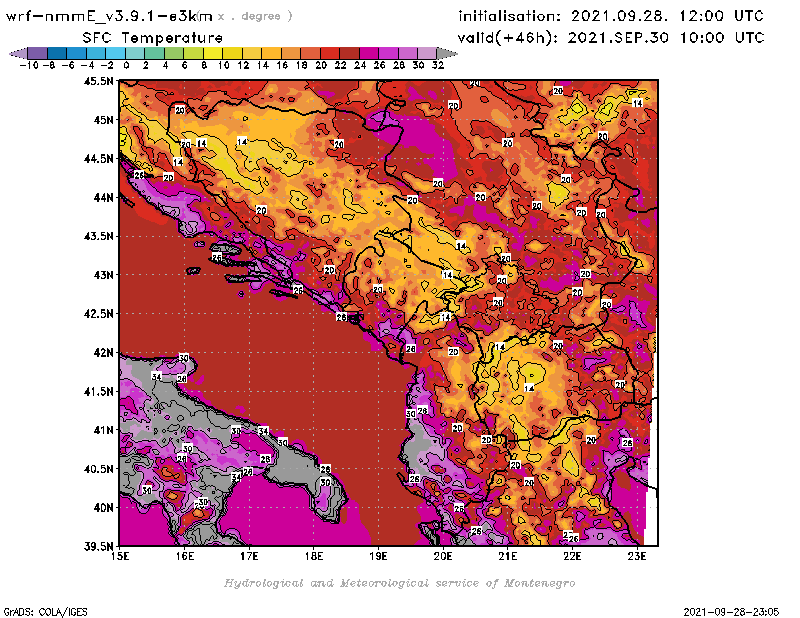Click the legend swatch between 28 and 30
This screenshot has width=800, height=618.
pyautogui.click(x=407, y=54)
